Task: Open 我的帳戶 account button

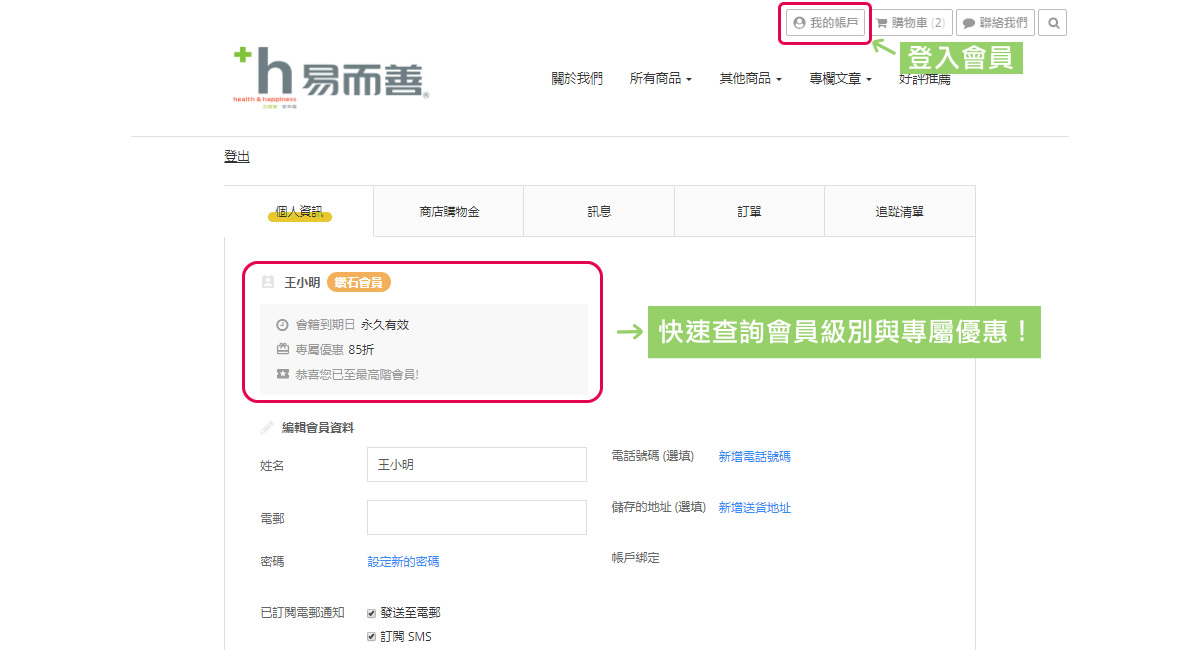Action: click(x=825, y=23)
